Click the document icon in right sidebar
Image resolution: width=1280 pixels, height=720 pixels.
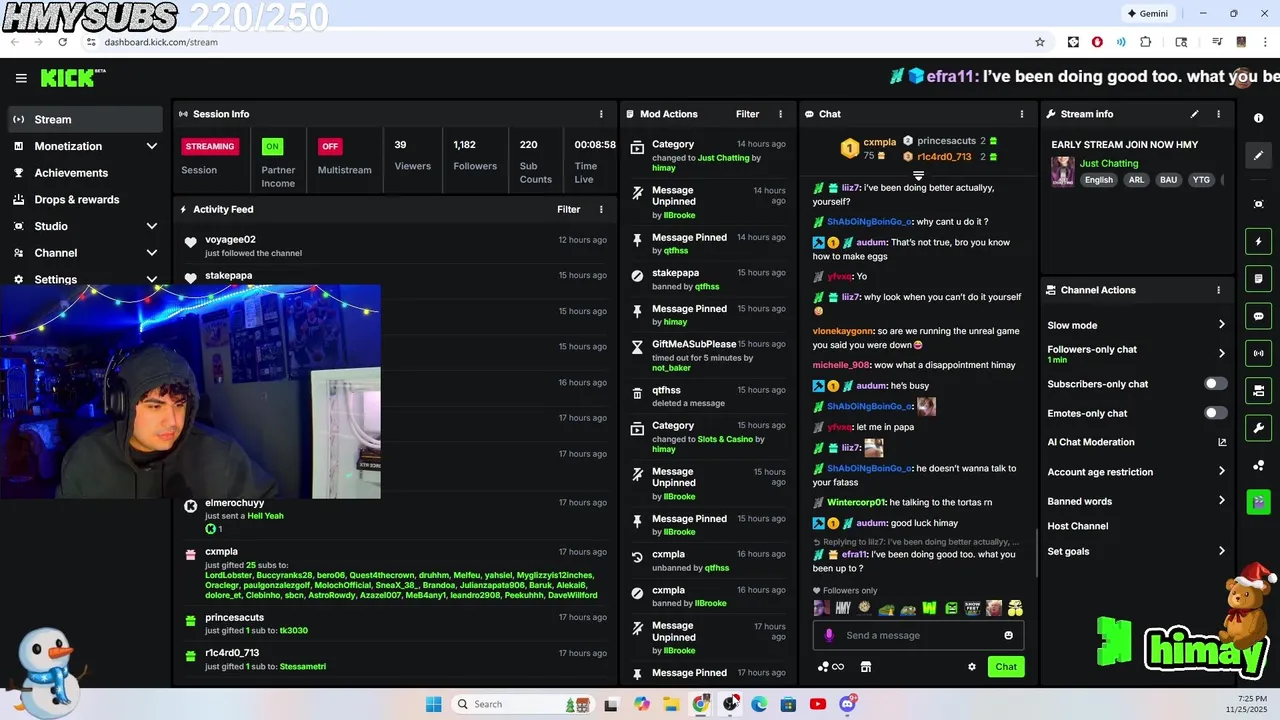point(1258,278)
